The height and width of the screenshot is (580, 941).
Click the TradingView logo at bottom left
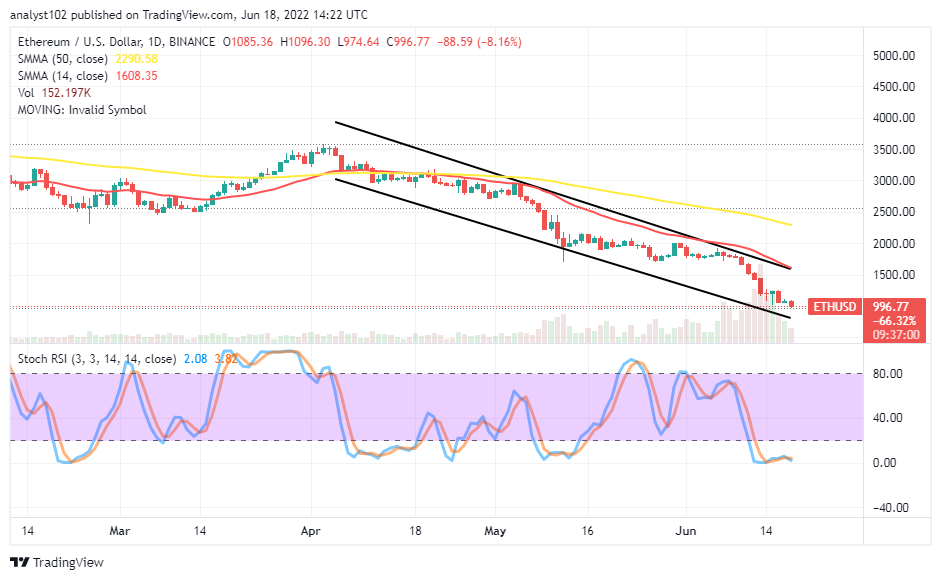click(x=57, y=563)
